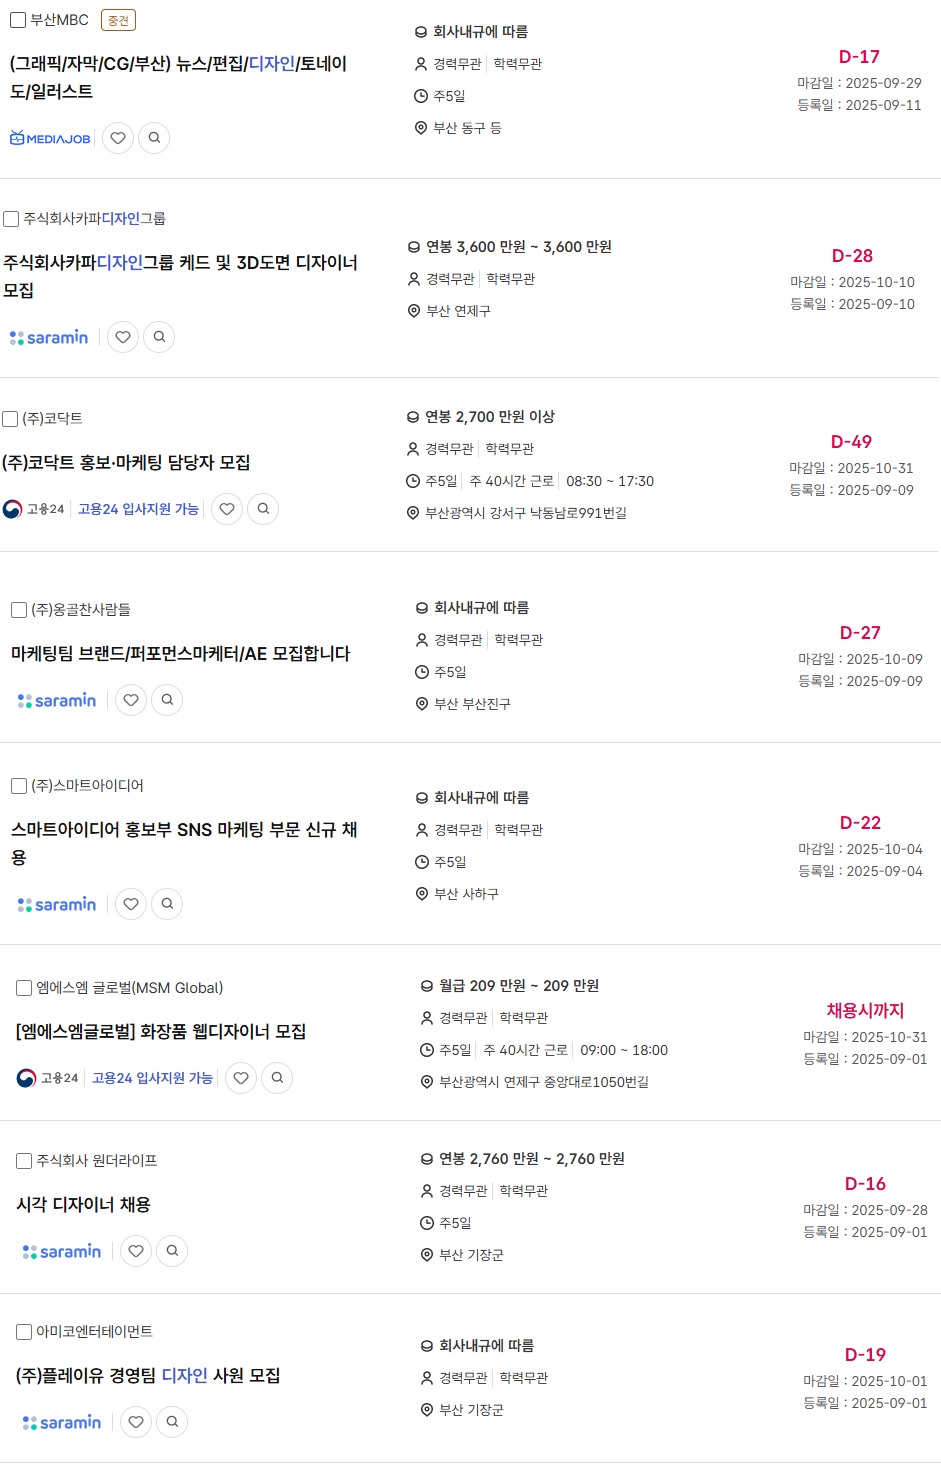Favorite the 플레이유 경영팀 디자인 posting

click(x=136, y=1422)
